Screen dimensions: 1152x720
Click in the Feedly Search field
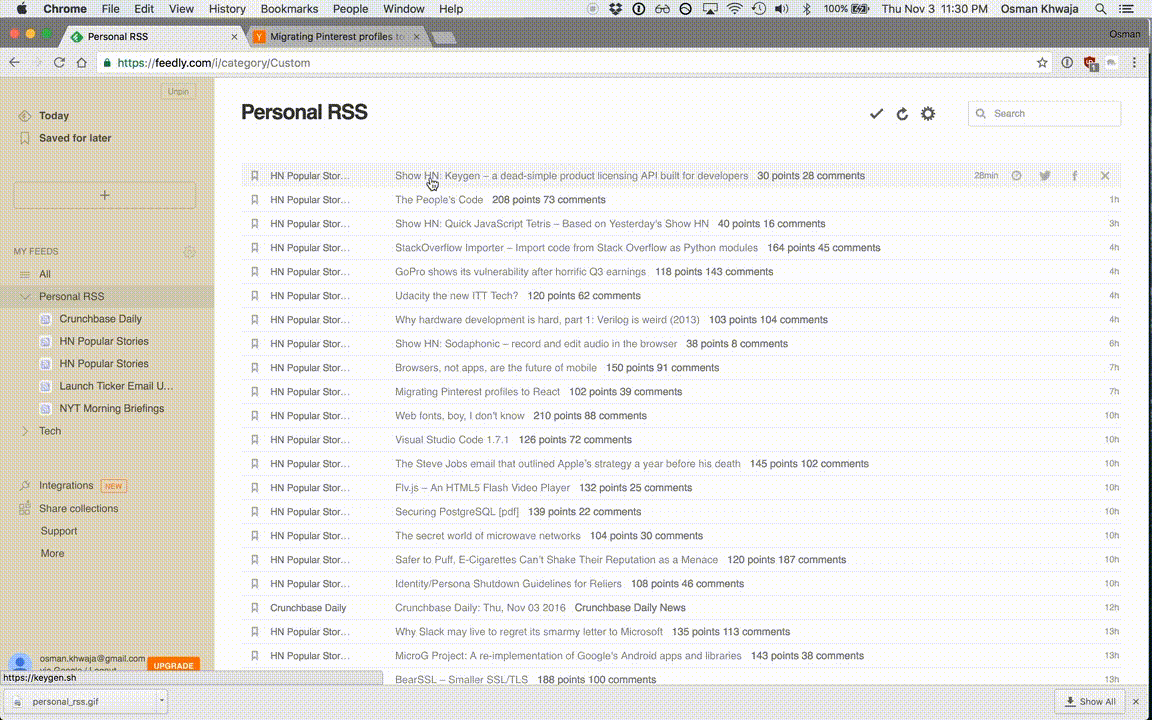coord(1044,114)
